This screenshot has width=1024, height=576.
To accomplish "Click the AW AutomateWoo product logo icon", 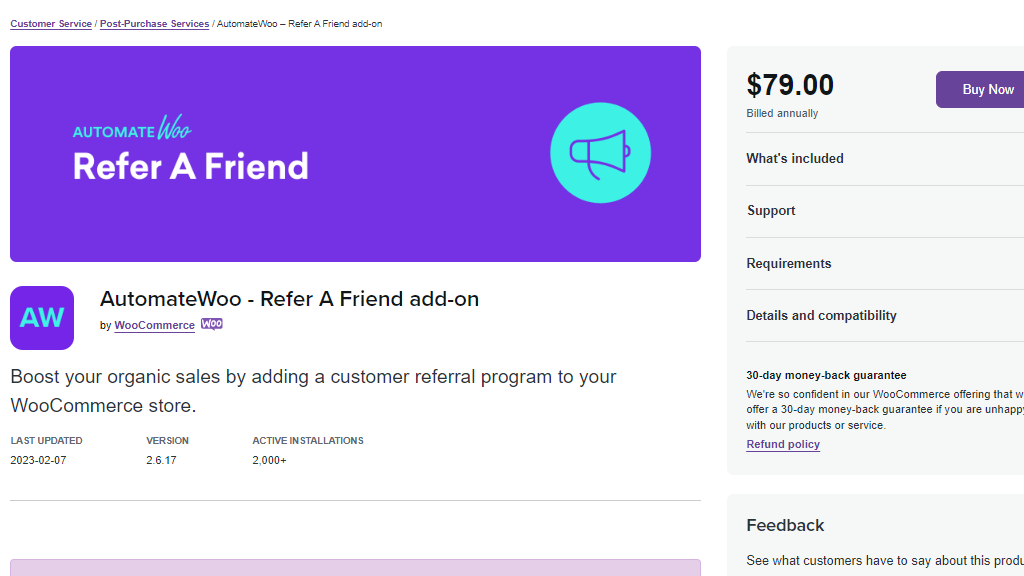I will [41, 317].
